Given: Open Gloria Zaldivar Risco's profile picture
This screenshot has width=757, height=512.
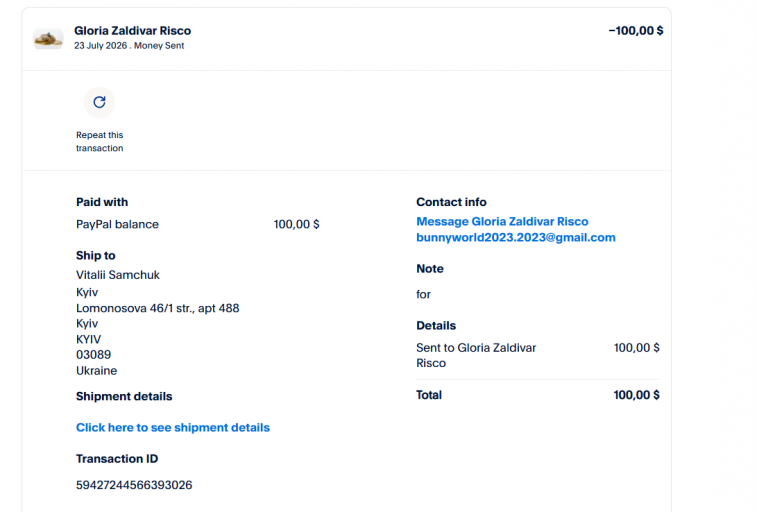Looking at the screenshot, I should click(x=48, y=38).
